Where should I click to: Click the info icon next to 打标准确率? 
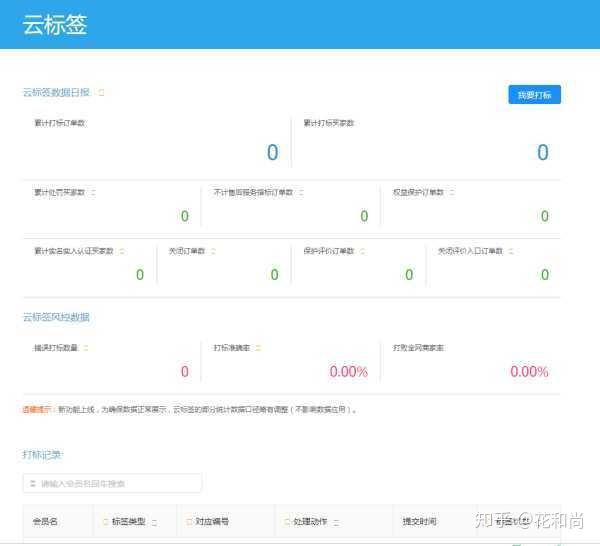click(x=258, y=348)
